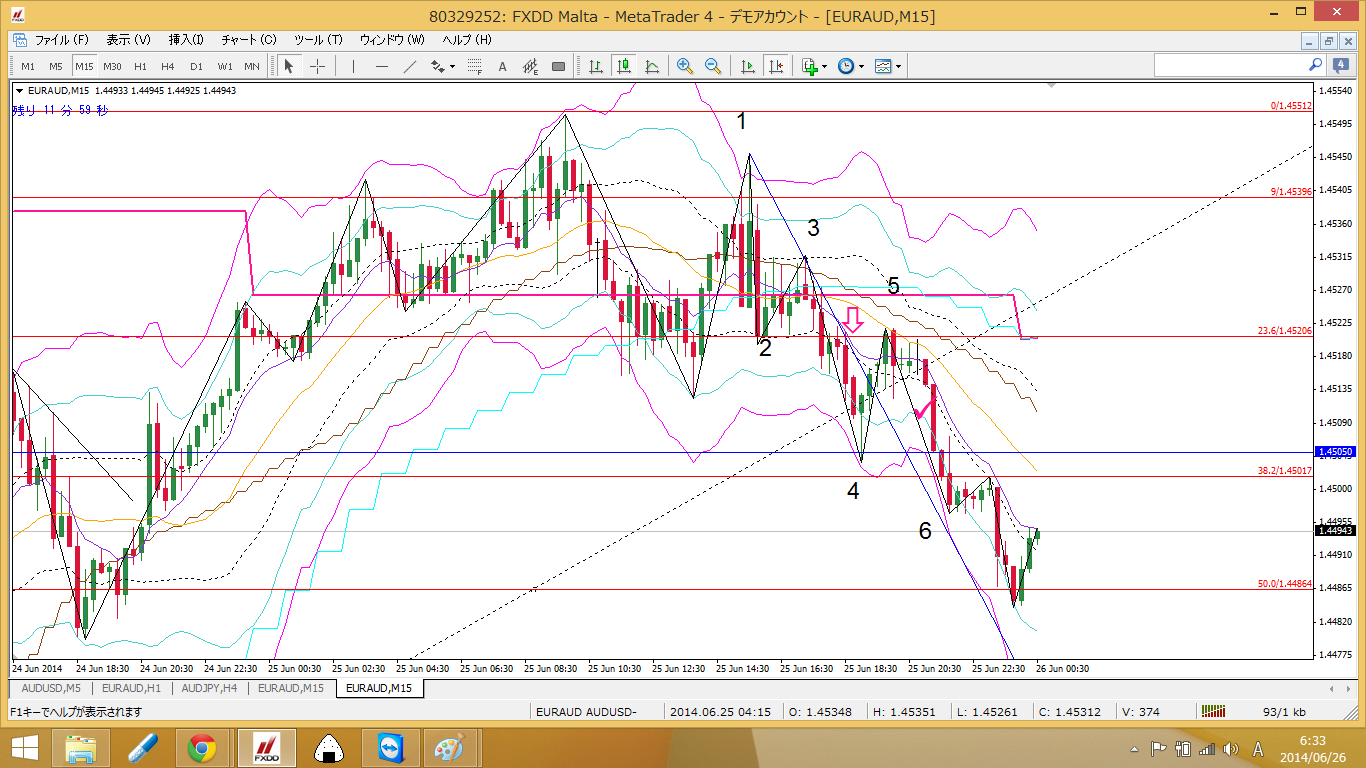Switch chart to bar chart mode
Image resolution: width=1366 pixels, height=768 pixels.
tap(596, 66)
